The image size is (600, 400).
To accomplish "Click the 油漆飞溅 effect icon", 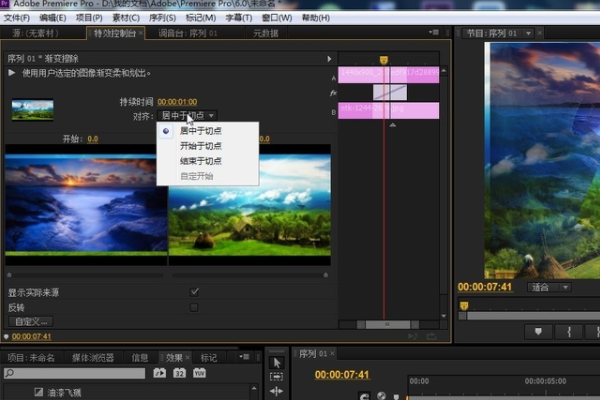I will 39,392.
